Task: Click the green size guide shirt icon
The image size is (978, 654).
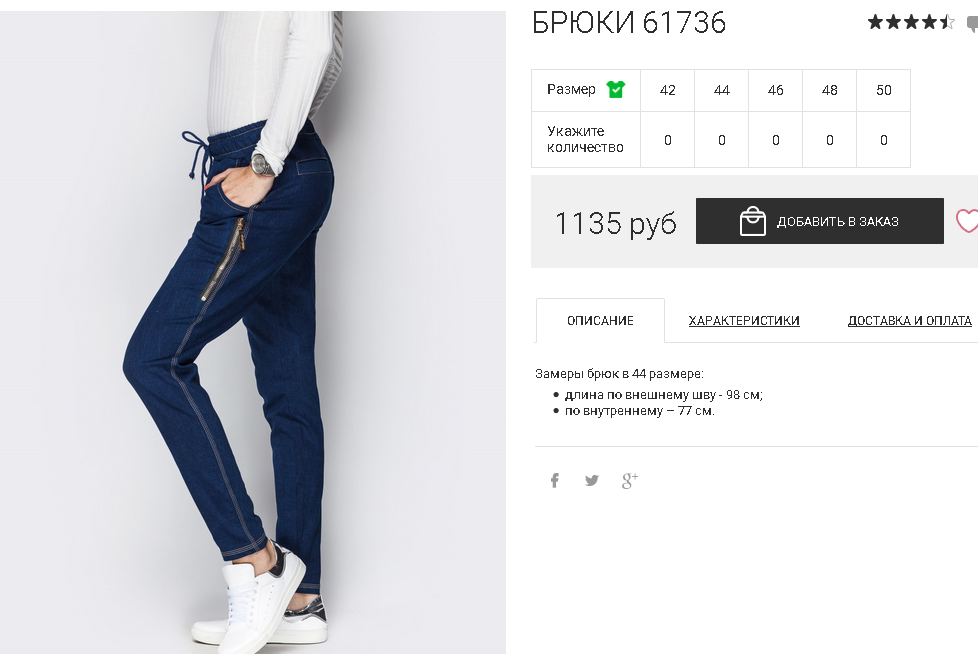Action: tap(616, 90)
